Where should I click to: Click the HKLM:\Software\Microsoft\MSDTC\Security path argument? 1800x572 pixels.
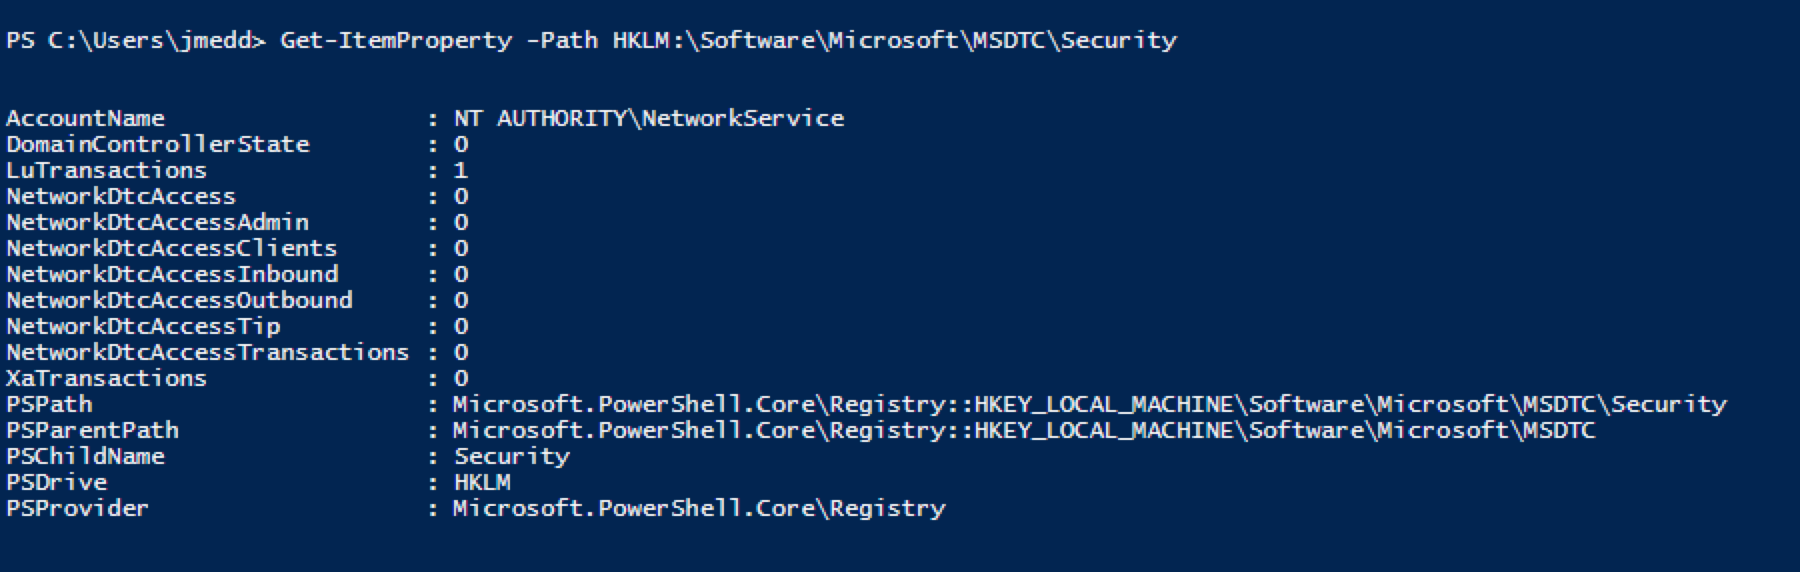click(895, 41)
